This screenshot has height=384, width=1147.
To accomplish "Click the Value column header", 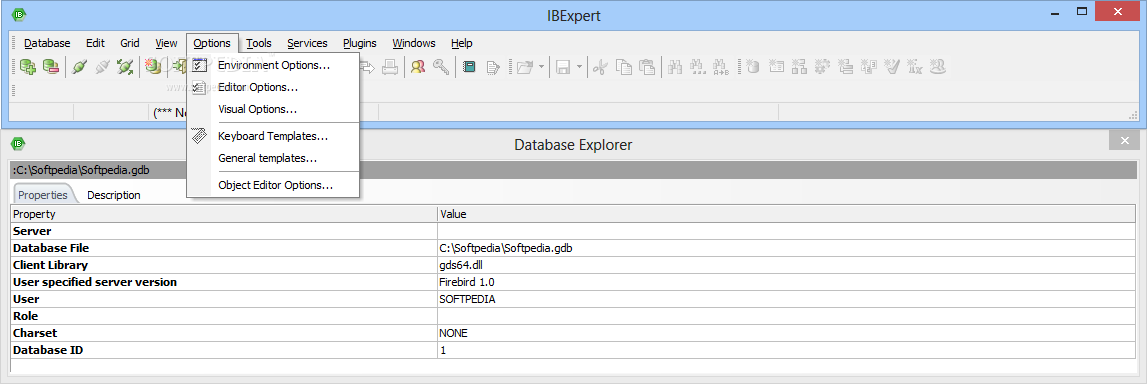I will pyautogui.click(x=786, y=214).
